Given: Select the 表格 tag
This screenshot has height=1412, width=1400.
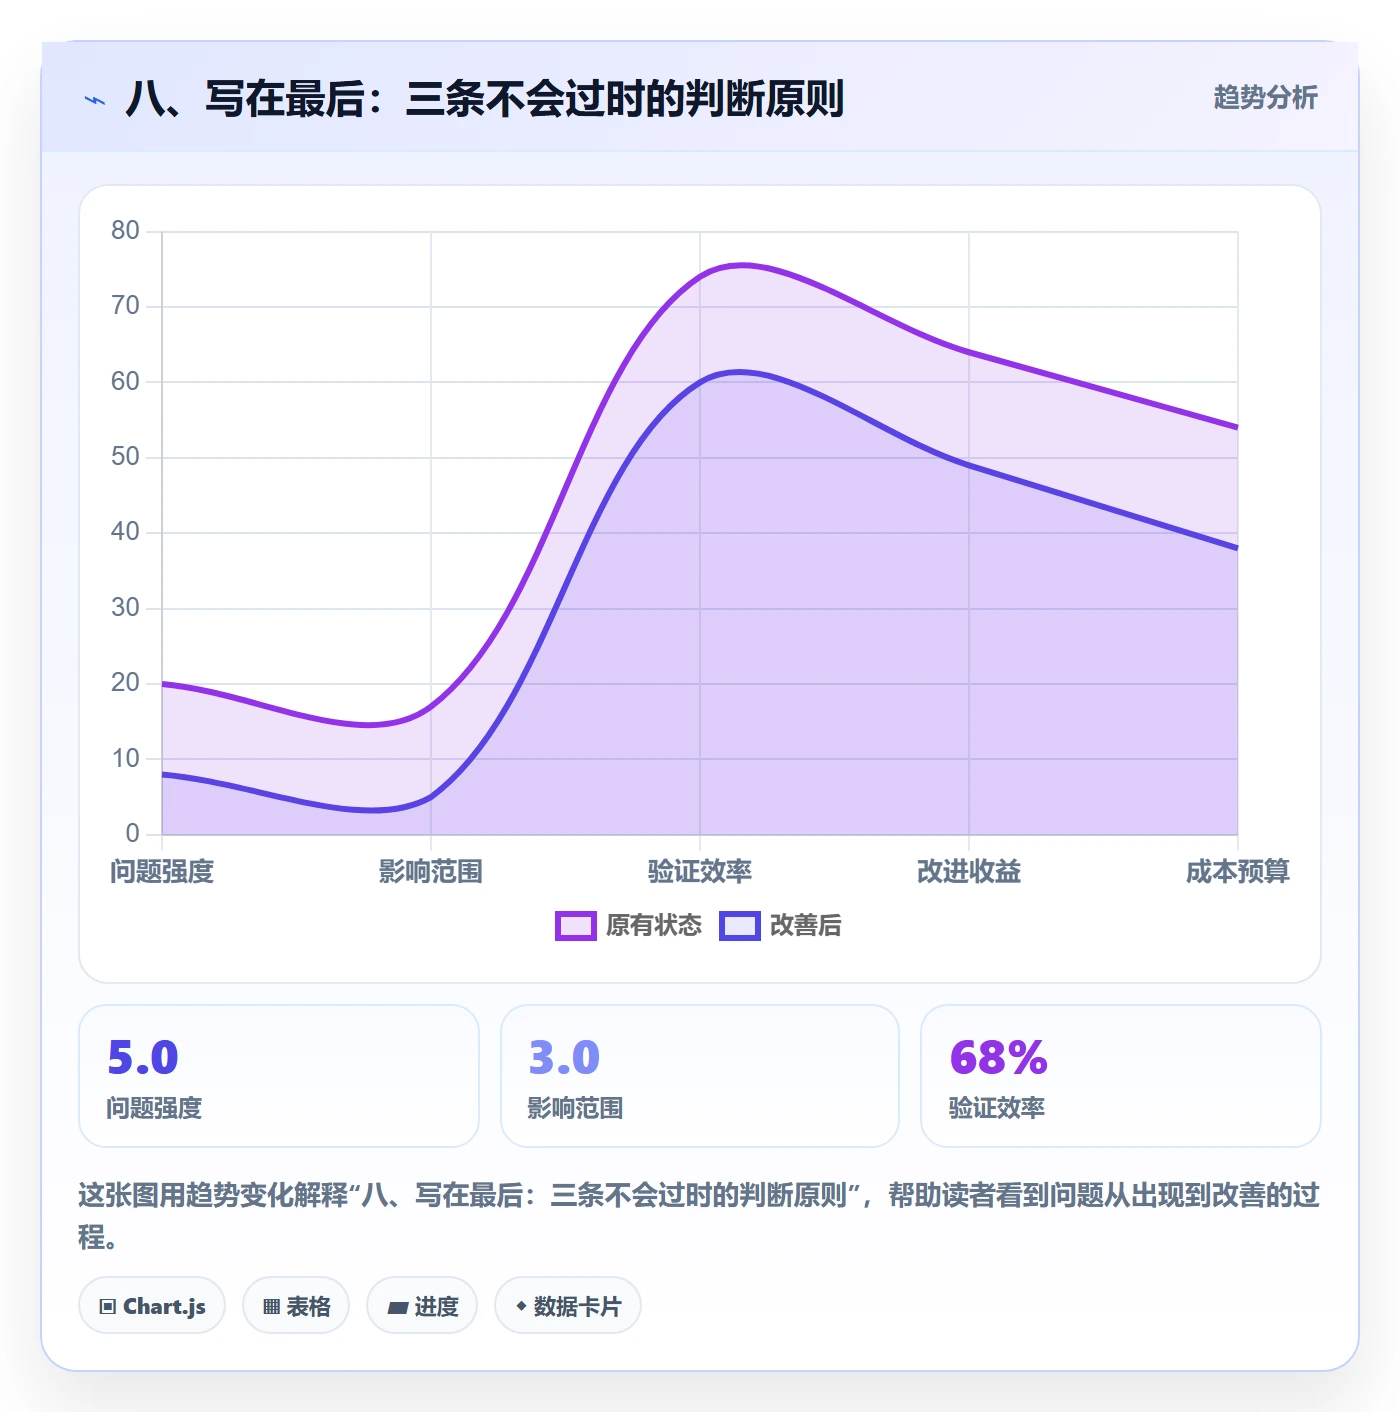Looking at the screenshot, I should (296, 1305).
